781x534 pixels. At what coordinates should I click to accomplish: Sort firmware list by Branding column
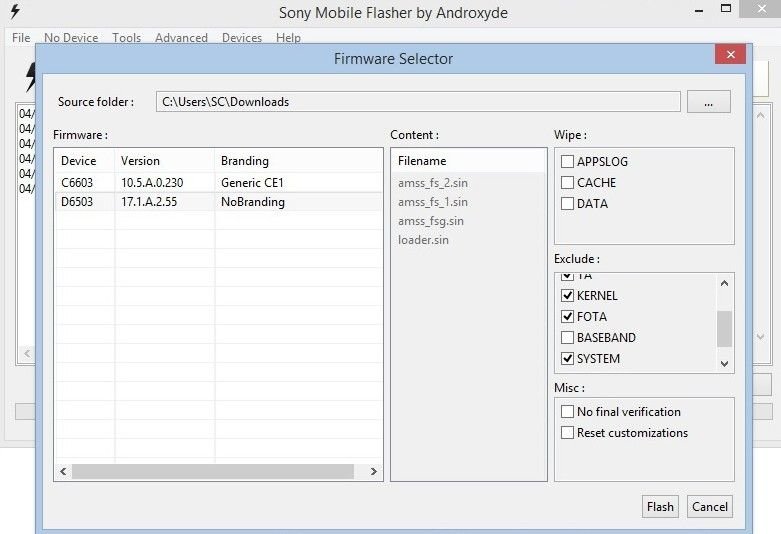(x=298, y=161)
